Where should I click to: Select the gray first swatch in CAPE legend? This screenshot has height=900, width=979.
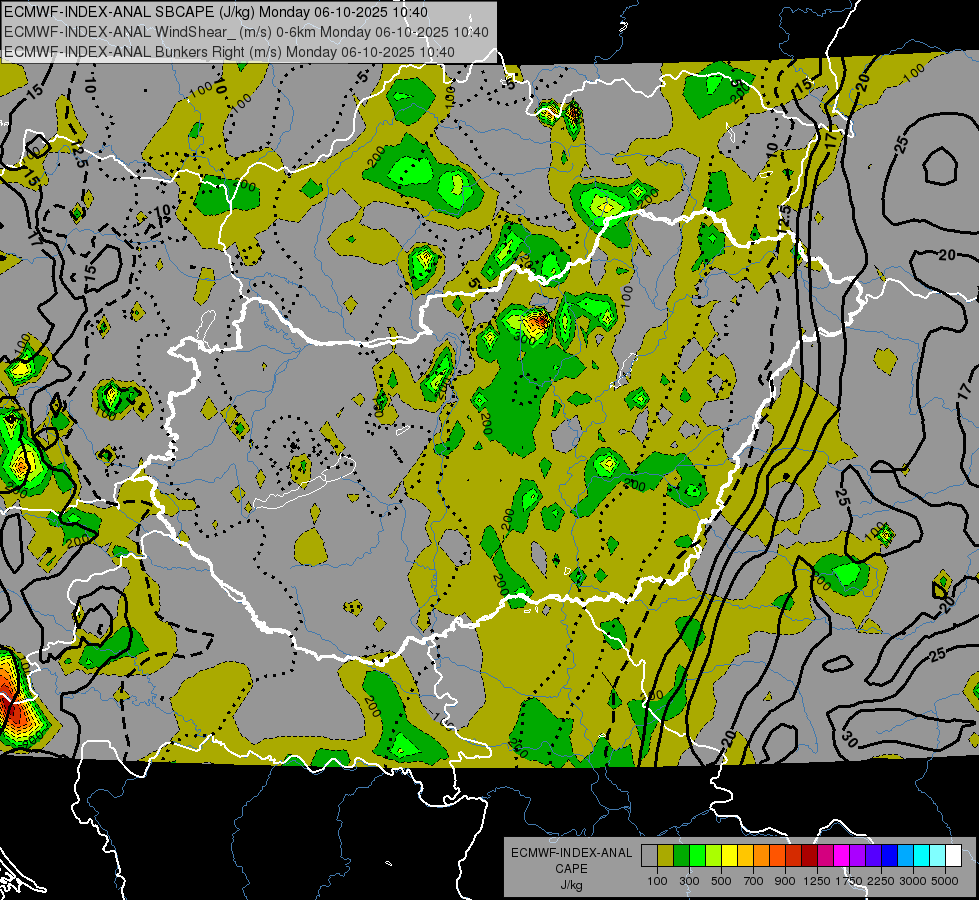point(649,855)
